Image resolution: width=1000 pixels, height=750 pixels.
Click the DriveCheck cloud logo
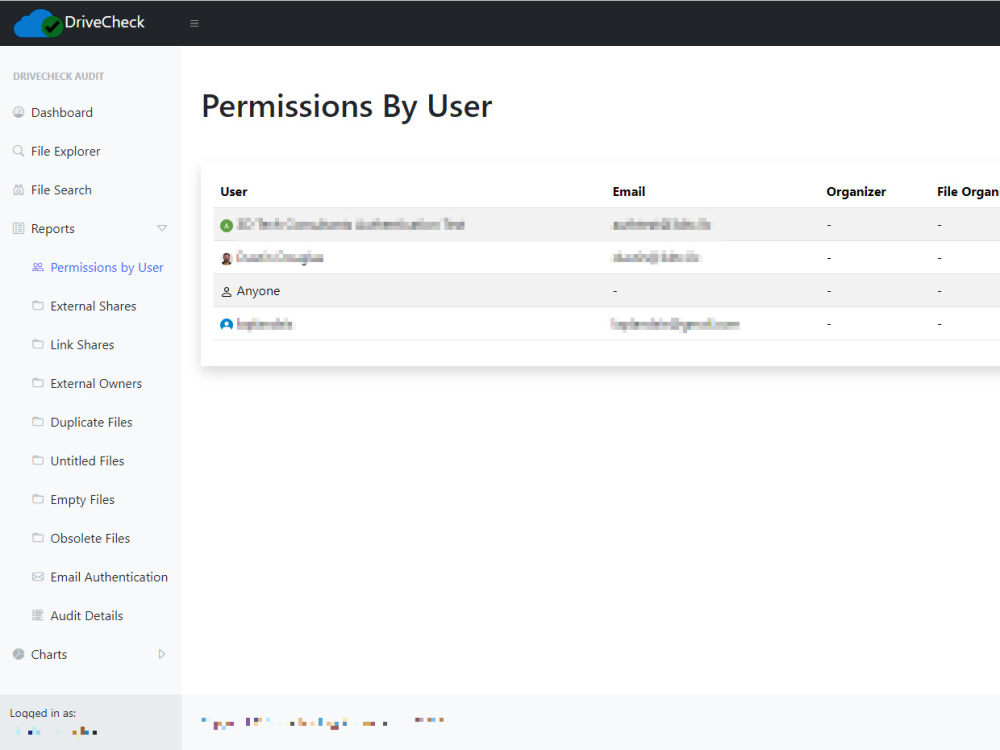click(x=38, y=23)
